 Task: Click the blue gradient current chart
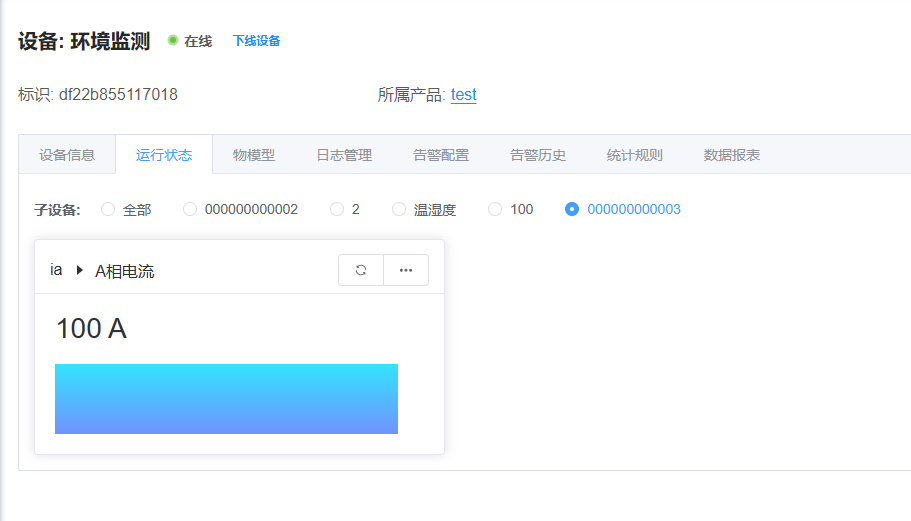[x=227, y=399]
